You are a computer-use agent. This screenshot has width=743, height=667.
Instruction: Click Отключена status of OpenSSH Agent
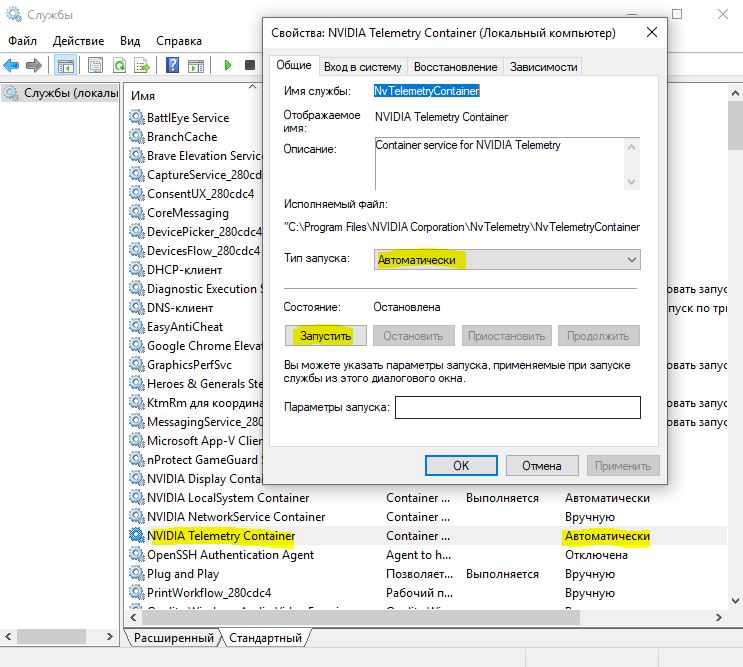click(596, 554)
